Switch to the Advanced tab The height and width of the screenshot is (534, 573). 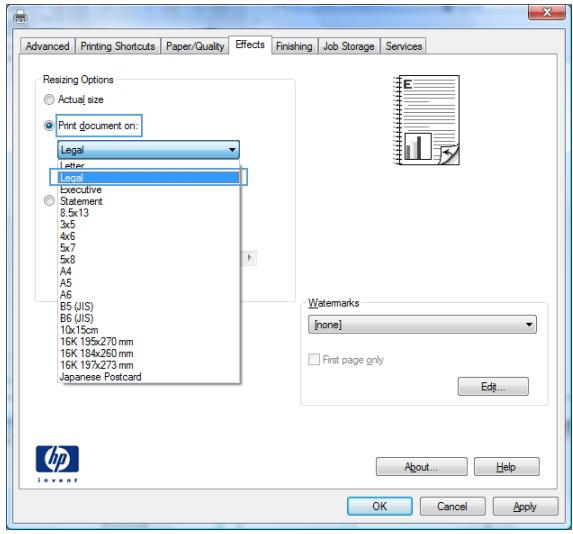[47, 46]
